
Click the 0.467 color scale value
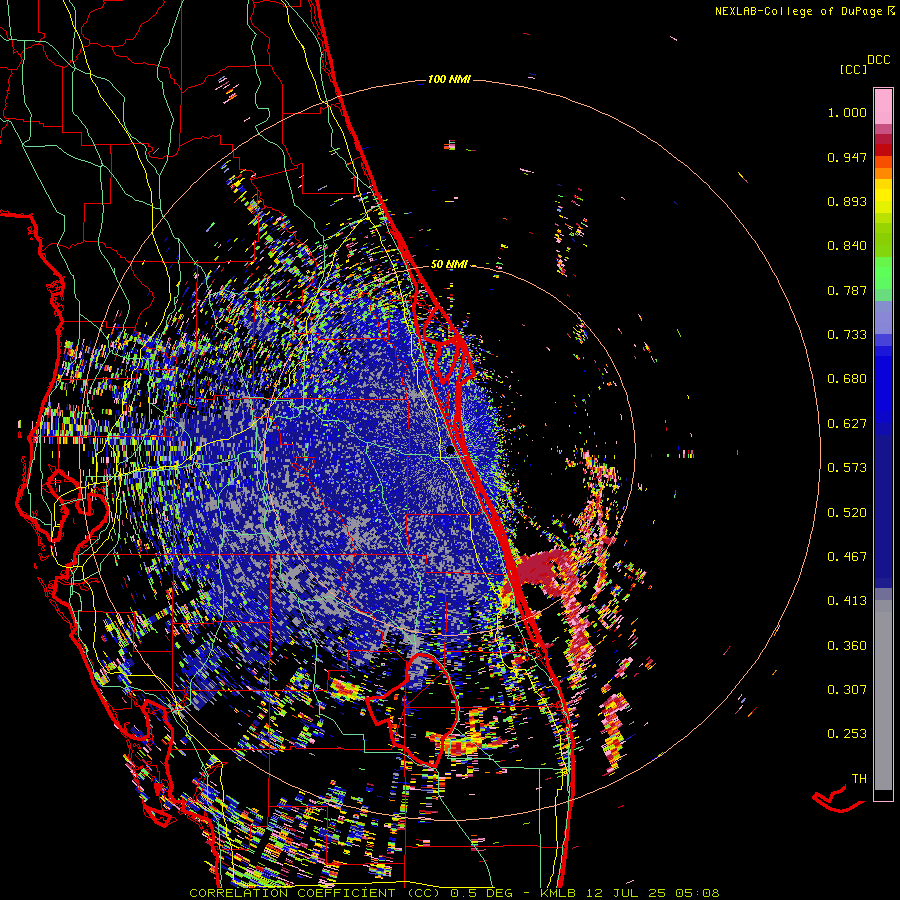847,557
